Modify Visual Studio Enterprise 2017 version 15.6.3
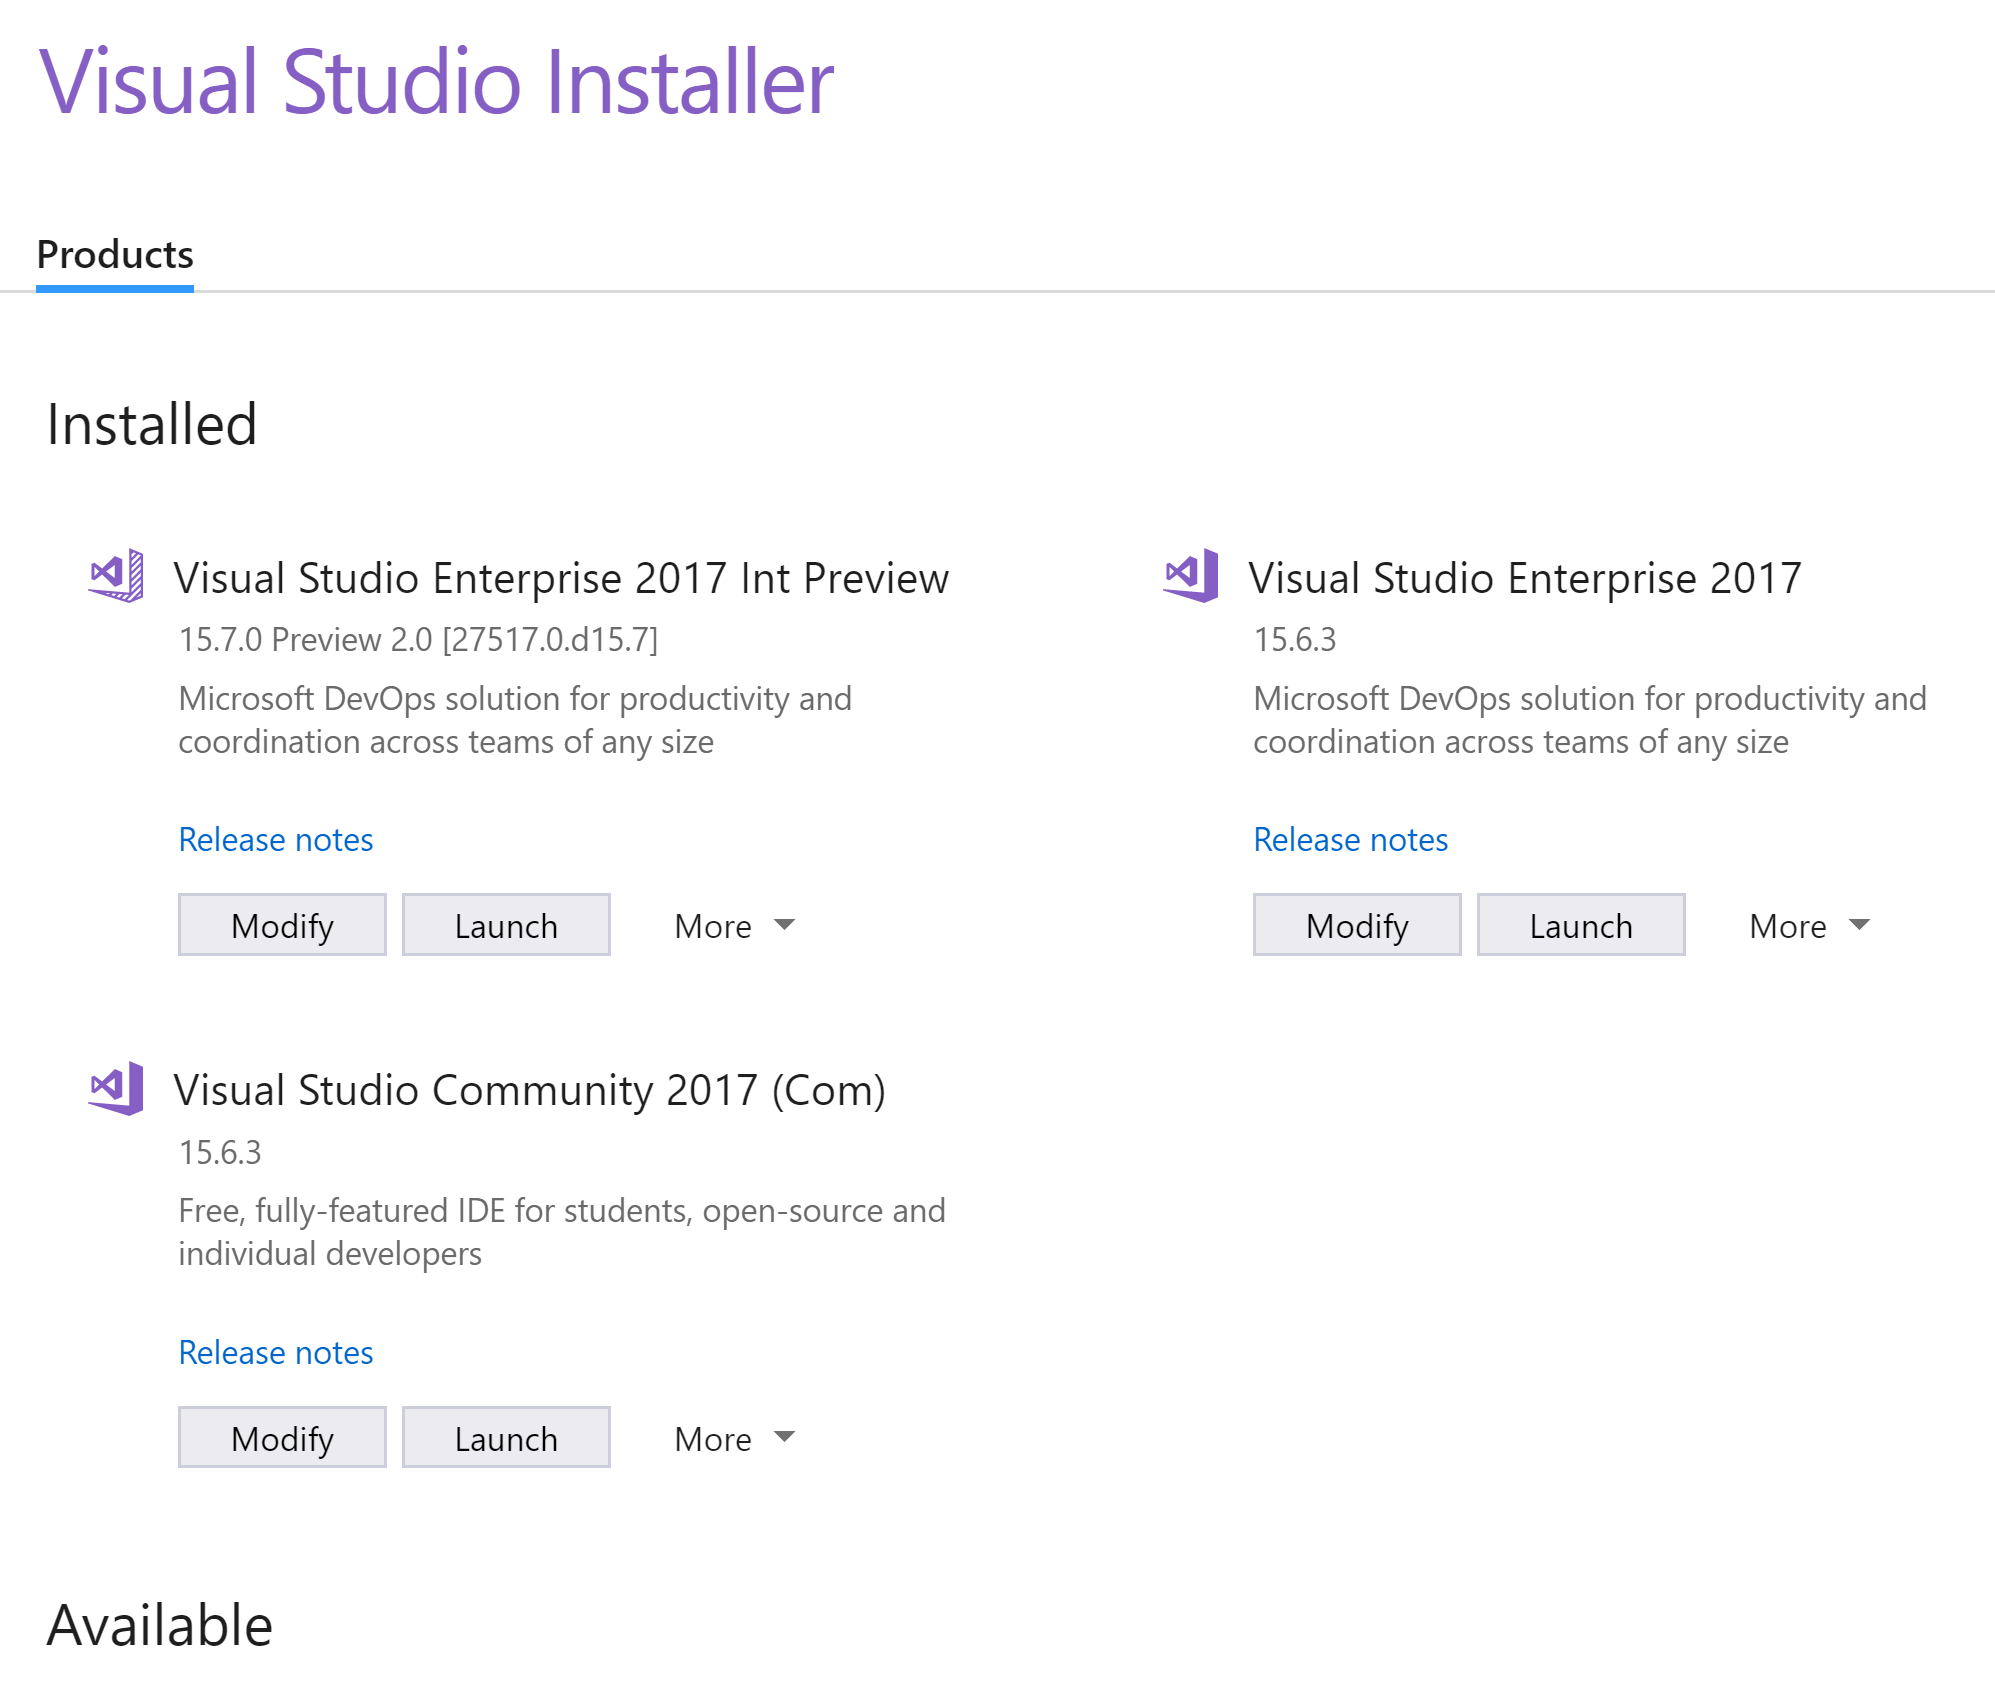The height and width of the screenshot is (1700, 1995). click(x=1357, y=925)
